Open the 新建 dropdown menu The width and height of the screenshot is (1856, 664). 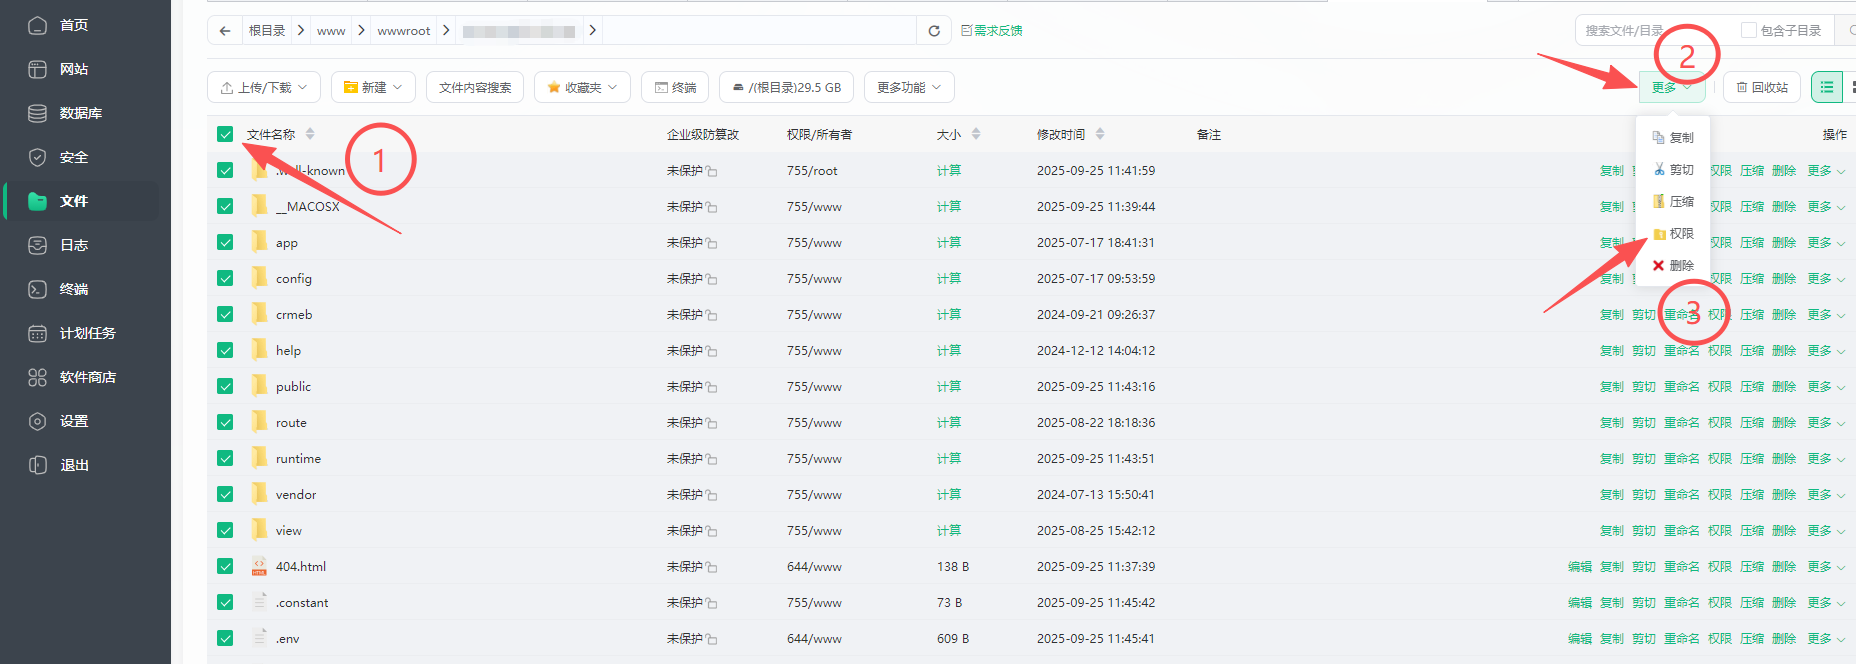[x=373, y=87]
